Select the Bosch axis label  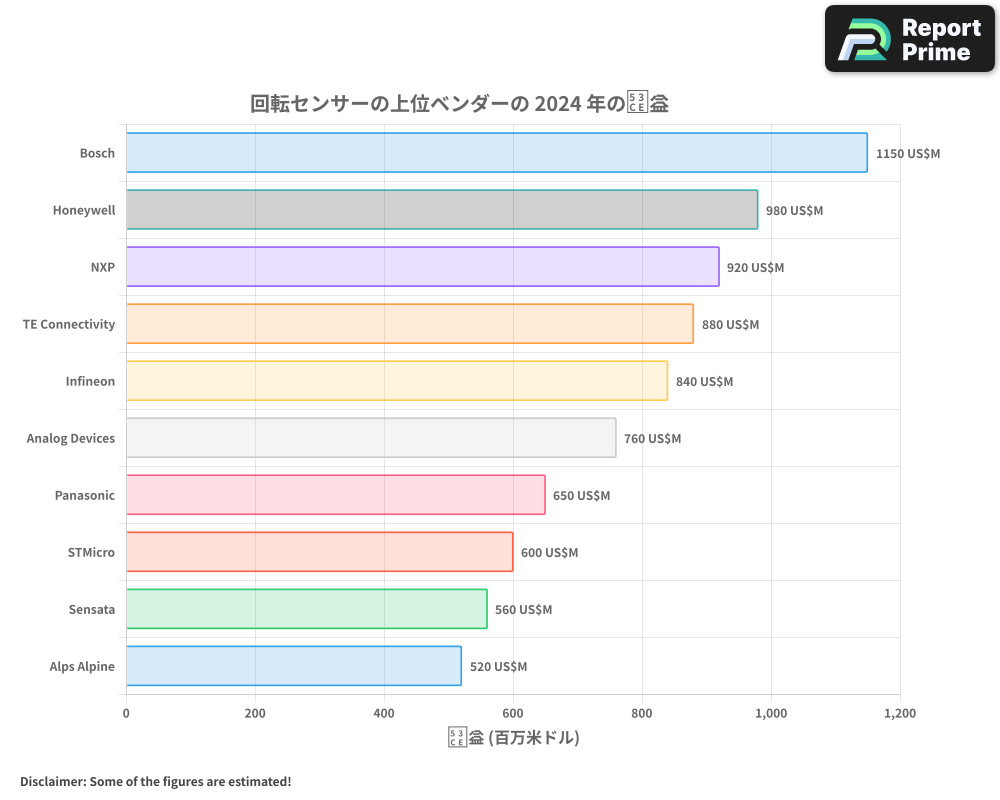click(x=97, y=152)
